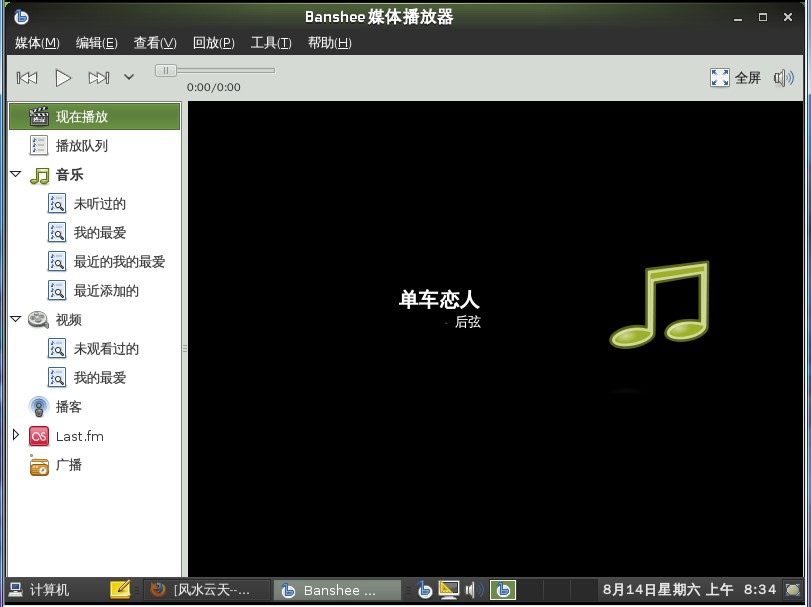
Task: Click the 播放队列 list icon
Action: [39, 146]
